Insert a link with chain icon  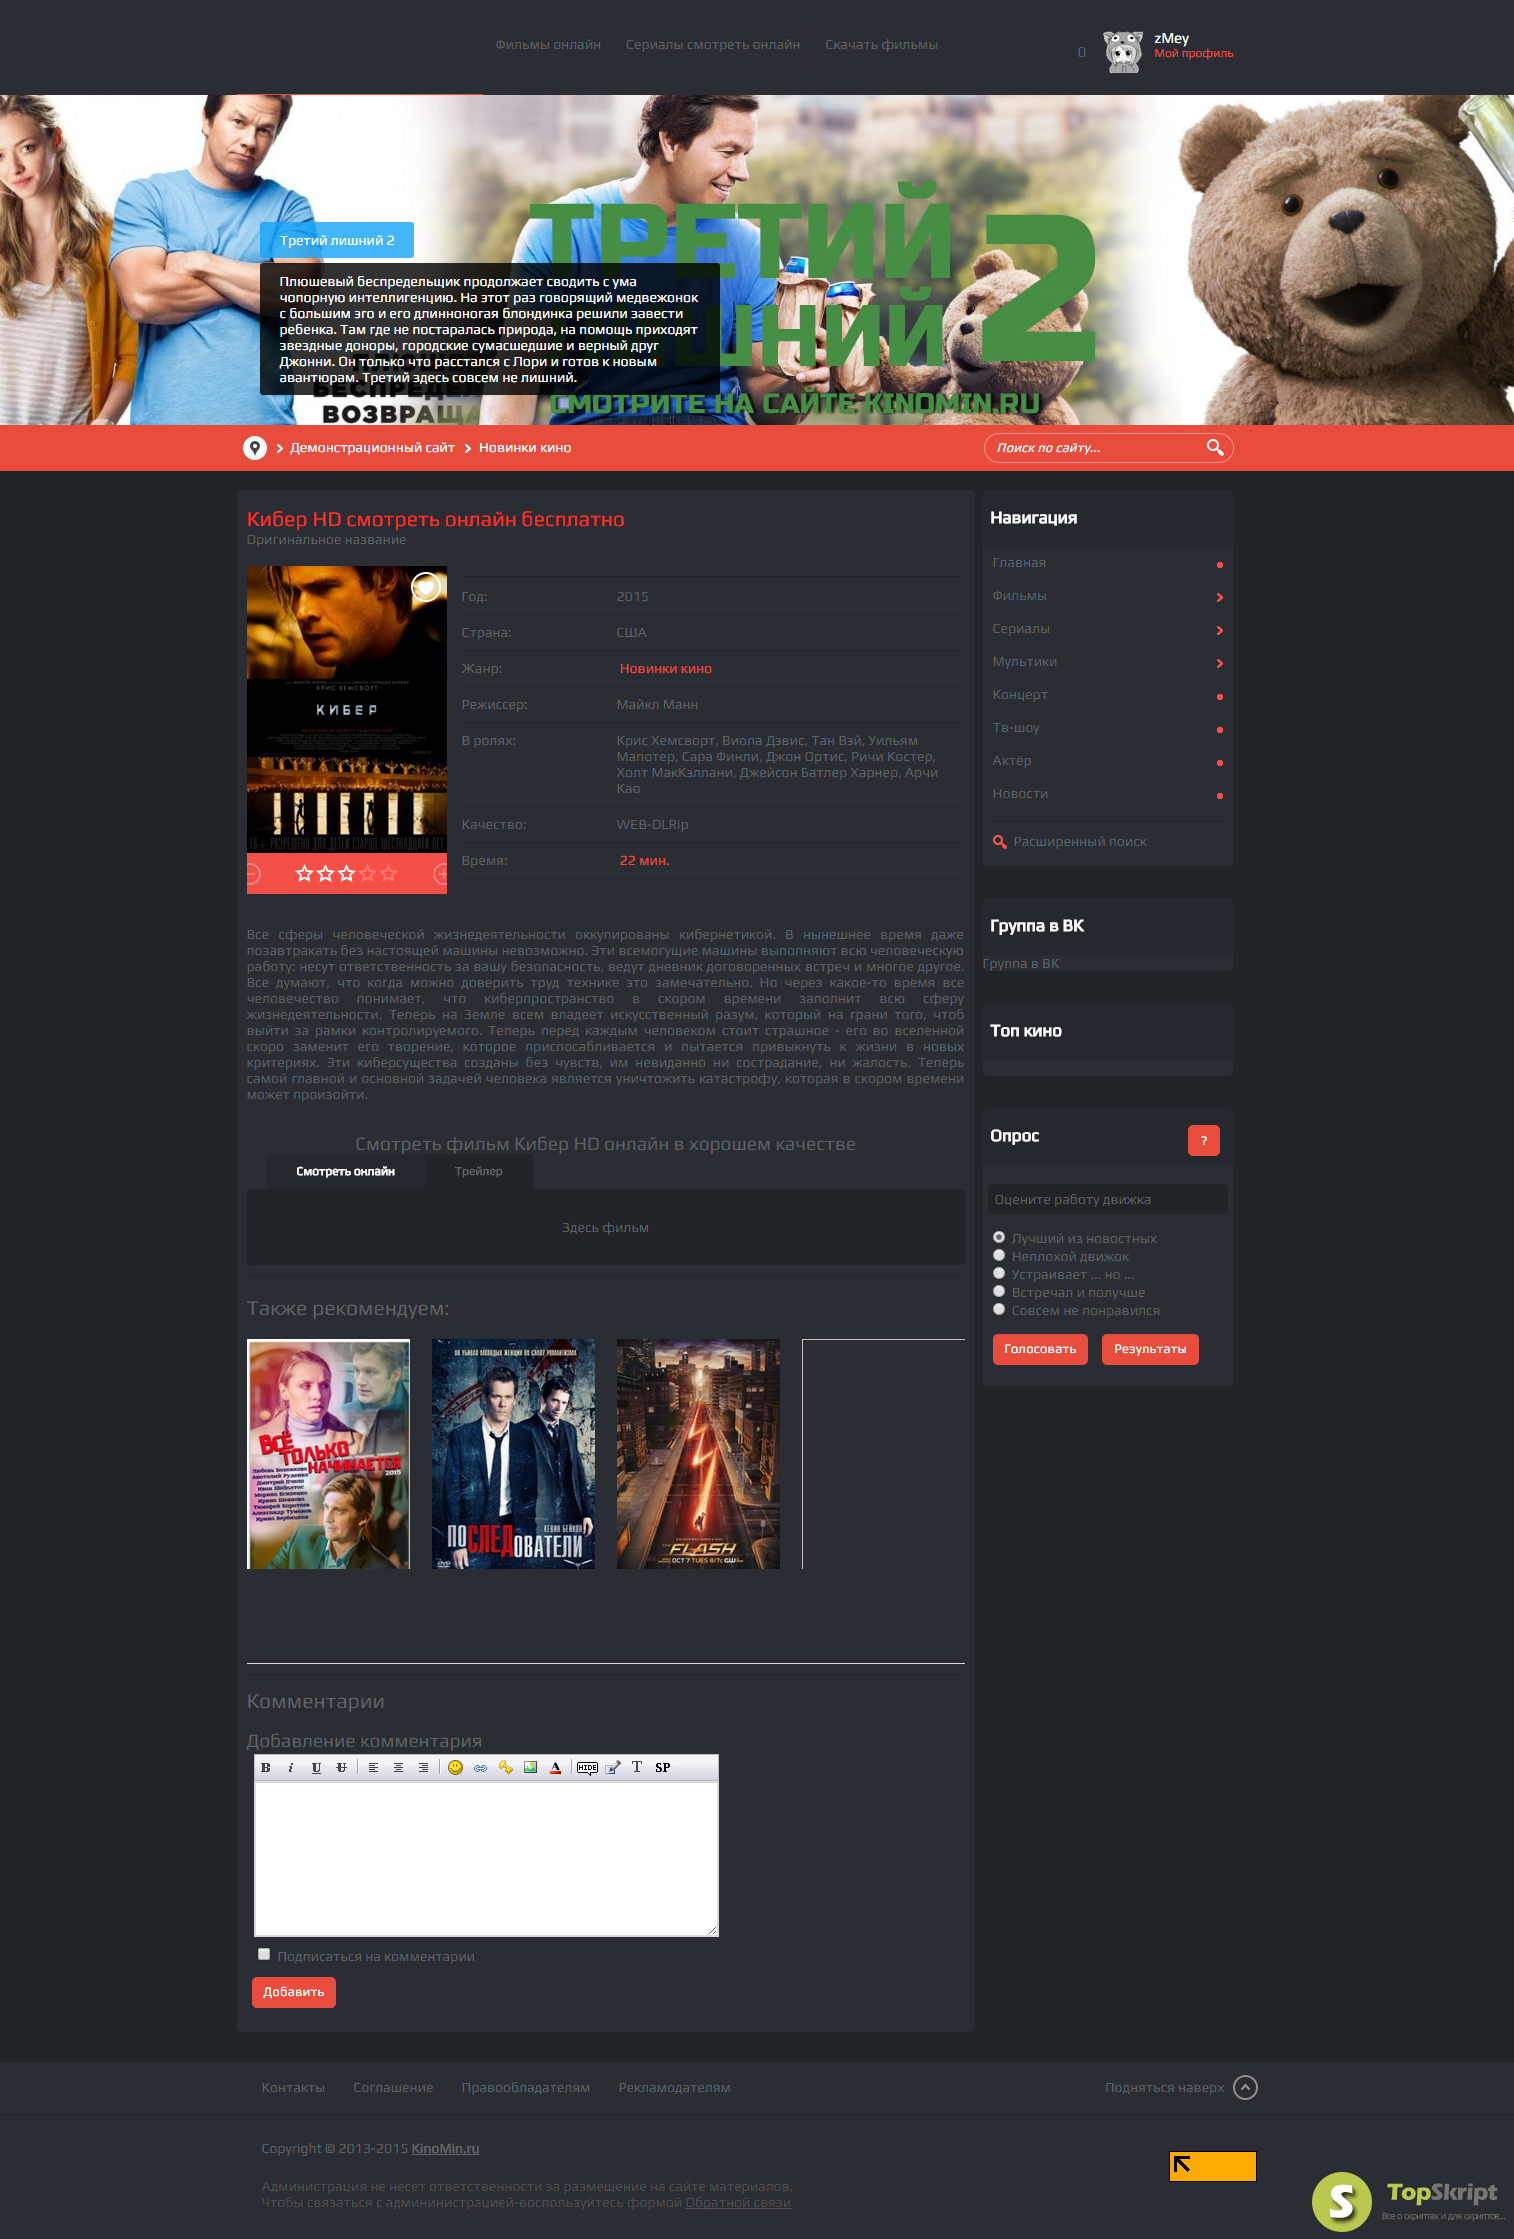pyautogui.click(x=480, y=1768)
